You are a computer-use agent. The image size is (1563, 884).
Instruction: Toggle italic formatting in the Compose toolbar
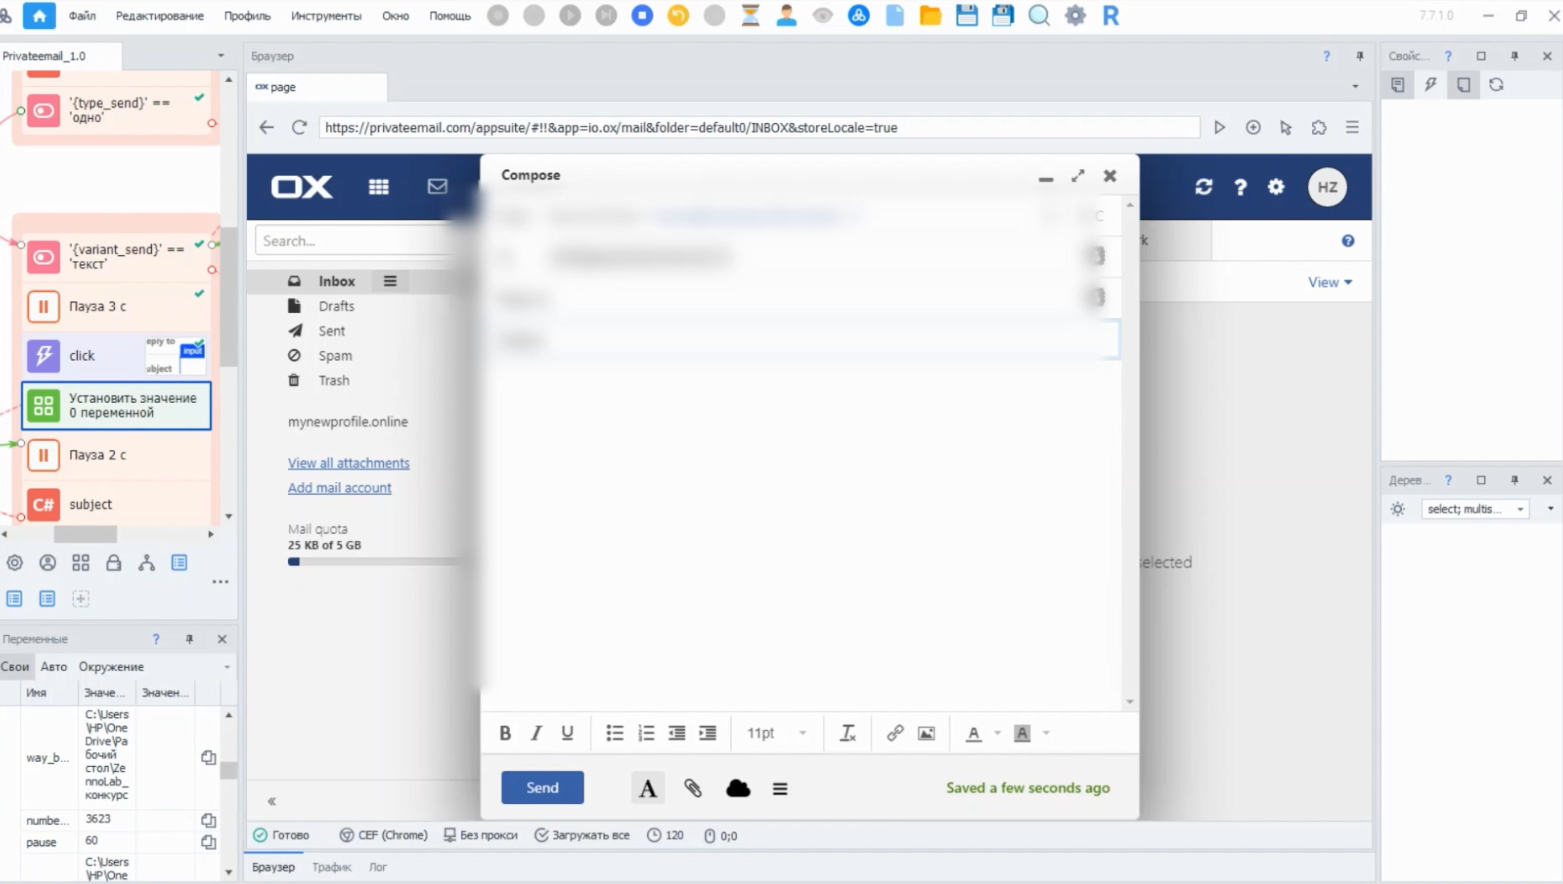click(x=536, y=733)
